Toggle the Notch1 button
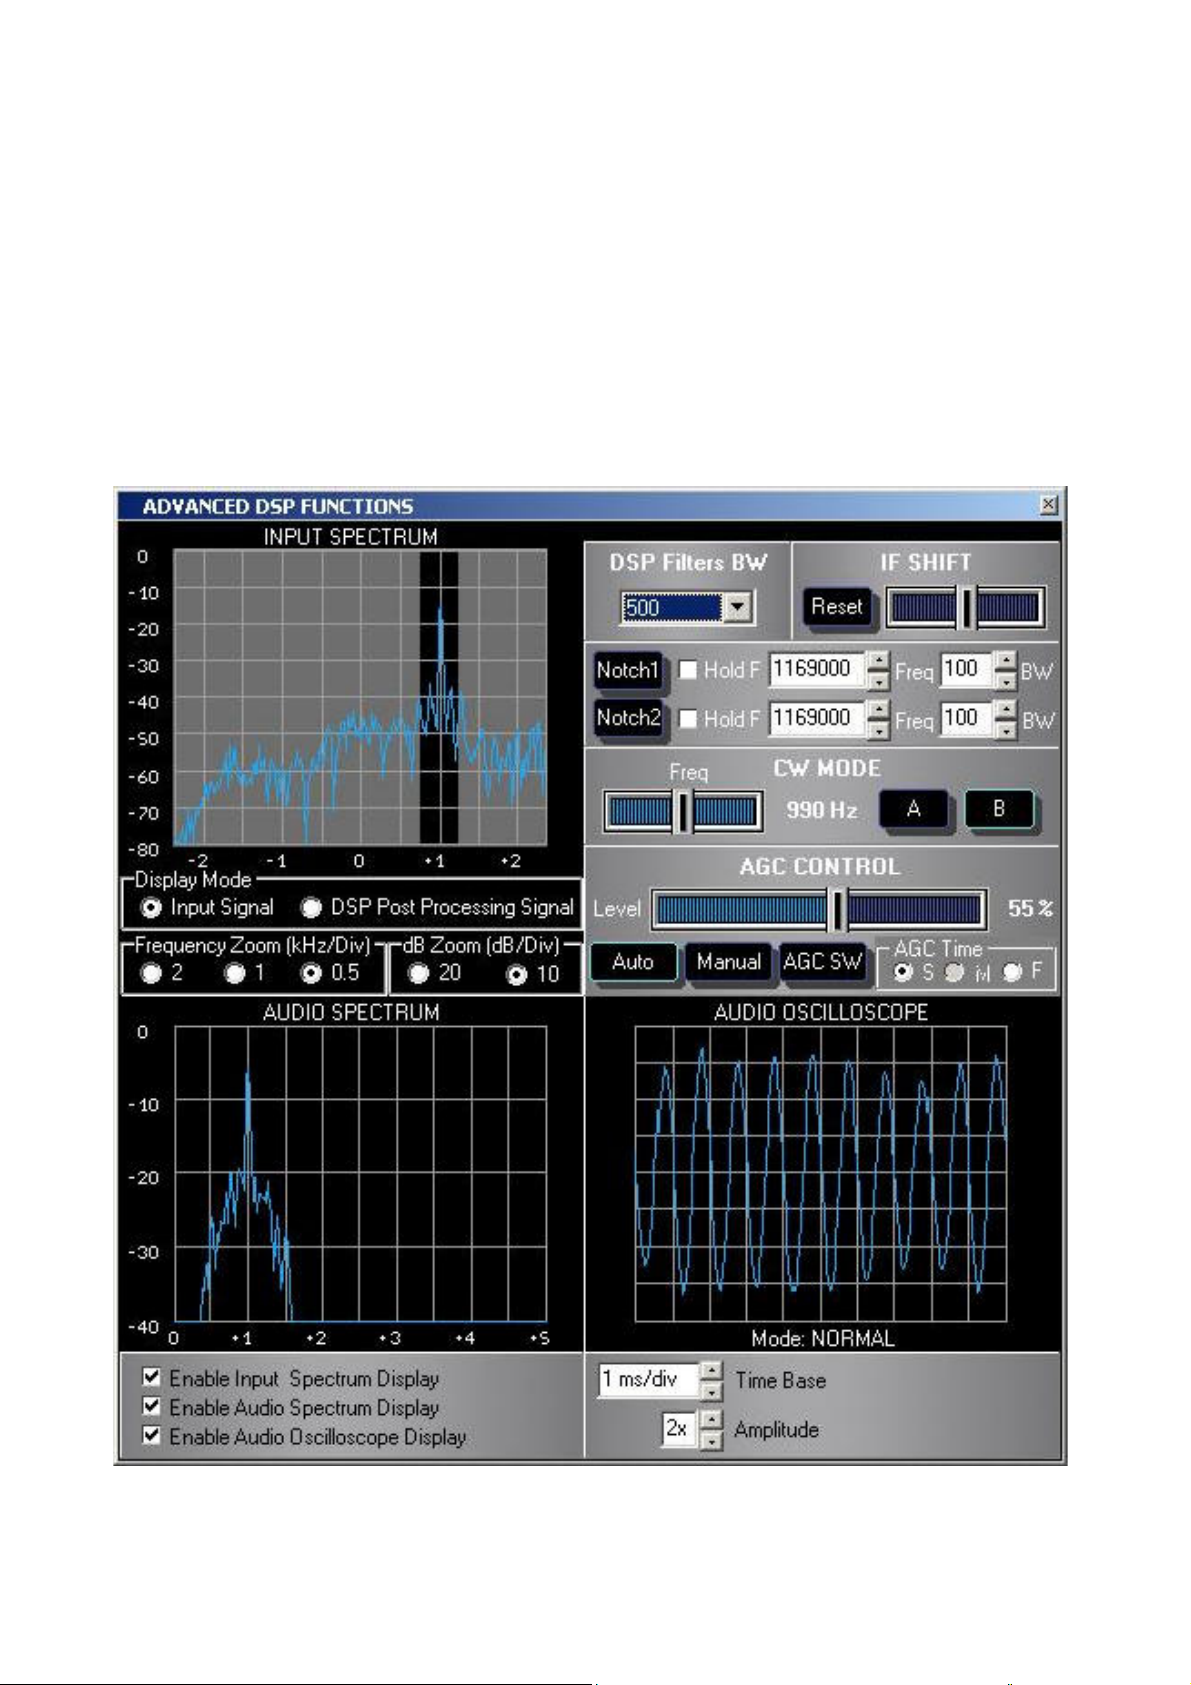The width and height of the screenshot is (1191, 1685). pos(628,670)
